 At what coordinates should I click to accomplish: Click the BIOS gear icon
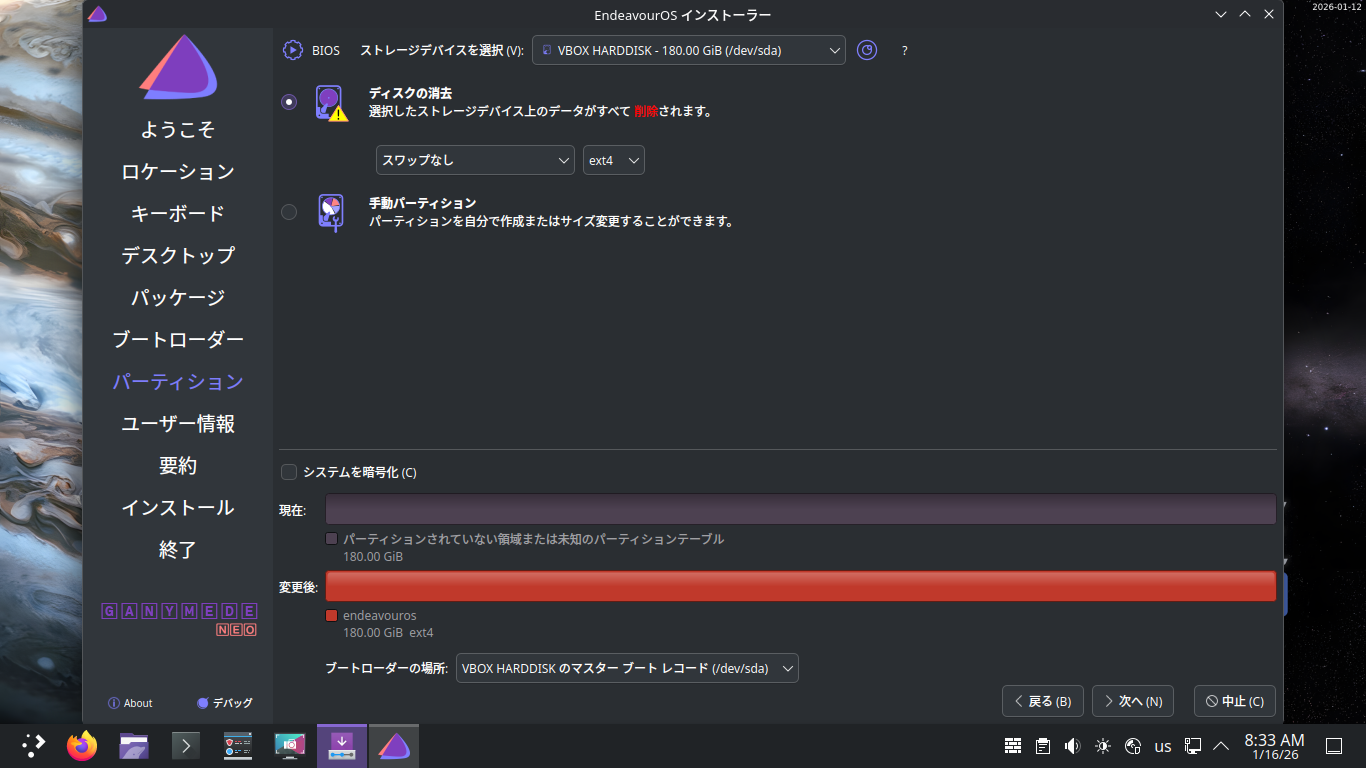click(x=293, y=50)
